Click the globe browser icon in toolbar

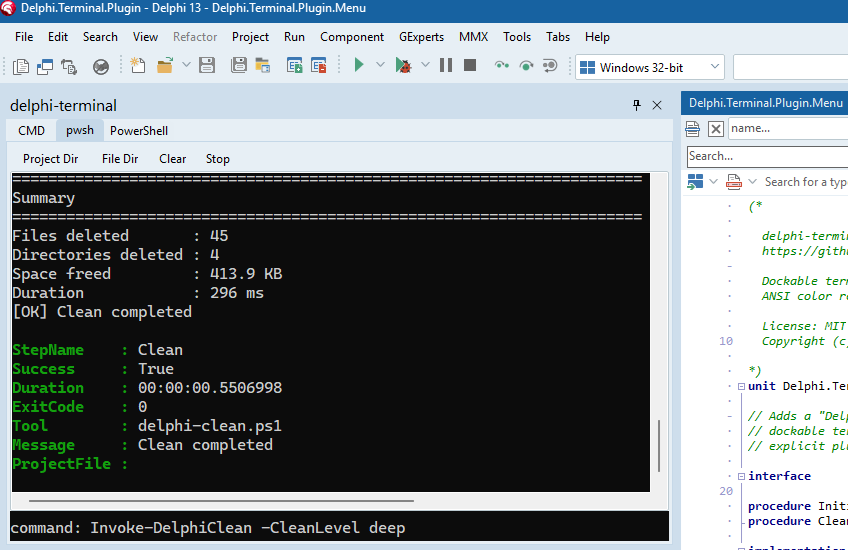(101, 67)
